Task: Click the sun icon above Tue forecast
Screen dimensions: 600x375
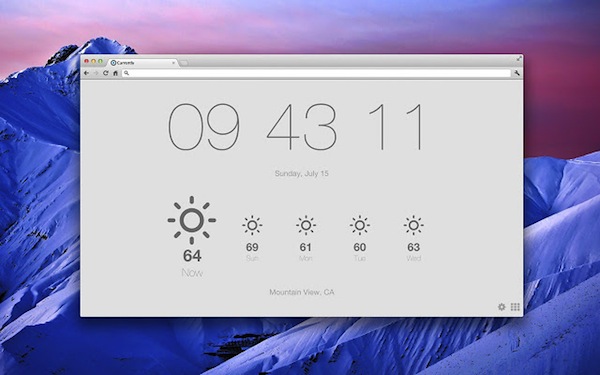Action: coord(360,225)
